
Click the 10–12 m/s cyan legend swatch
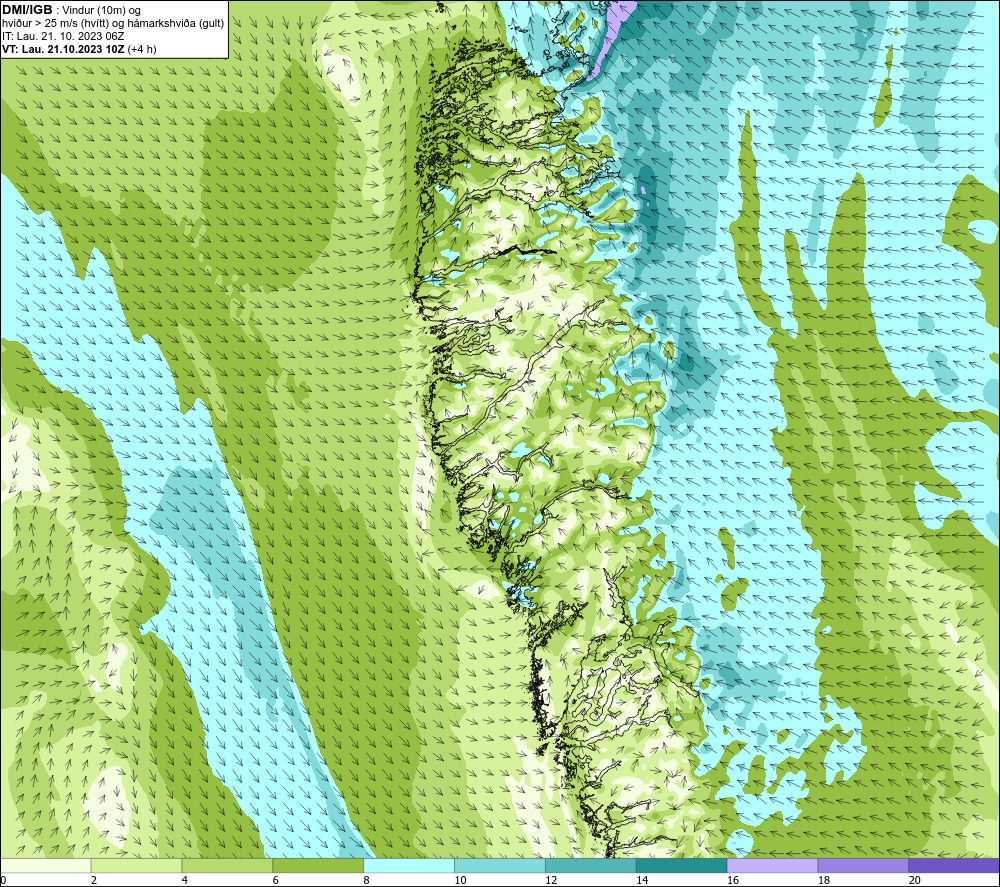coord(500,865)
